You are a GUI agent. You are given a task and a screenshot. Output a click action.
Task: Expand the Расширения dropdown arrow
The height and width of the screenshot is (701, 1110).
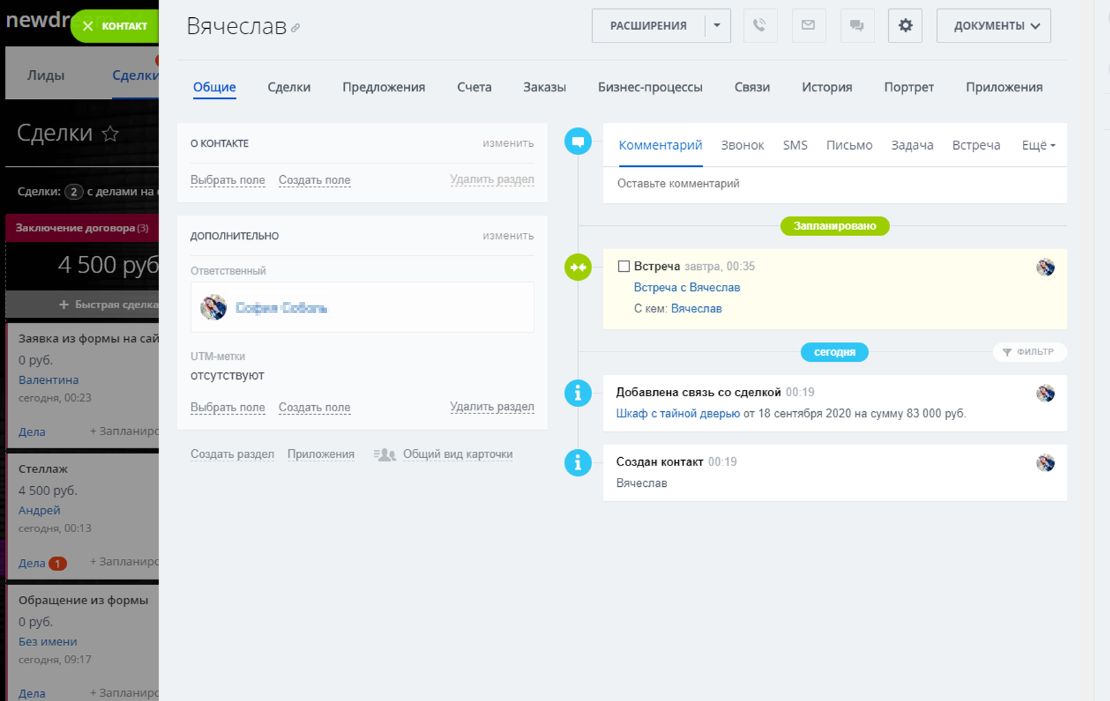click(x=717, y=26)
